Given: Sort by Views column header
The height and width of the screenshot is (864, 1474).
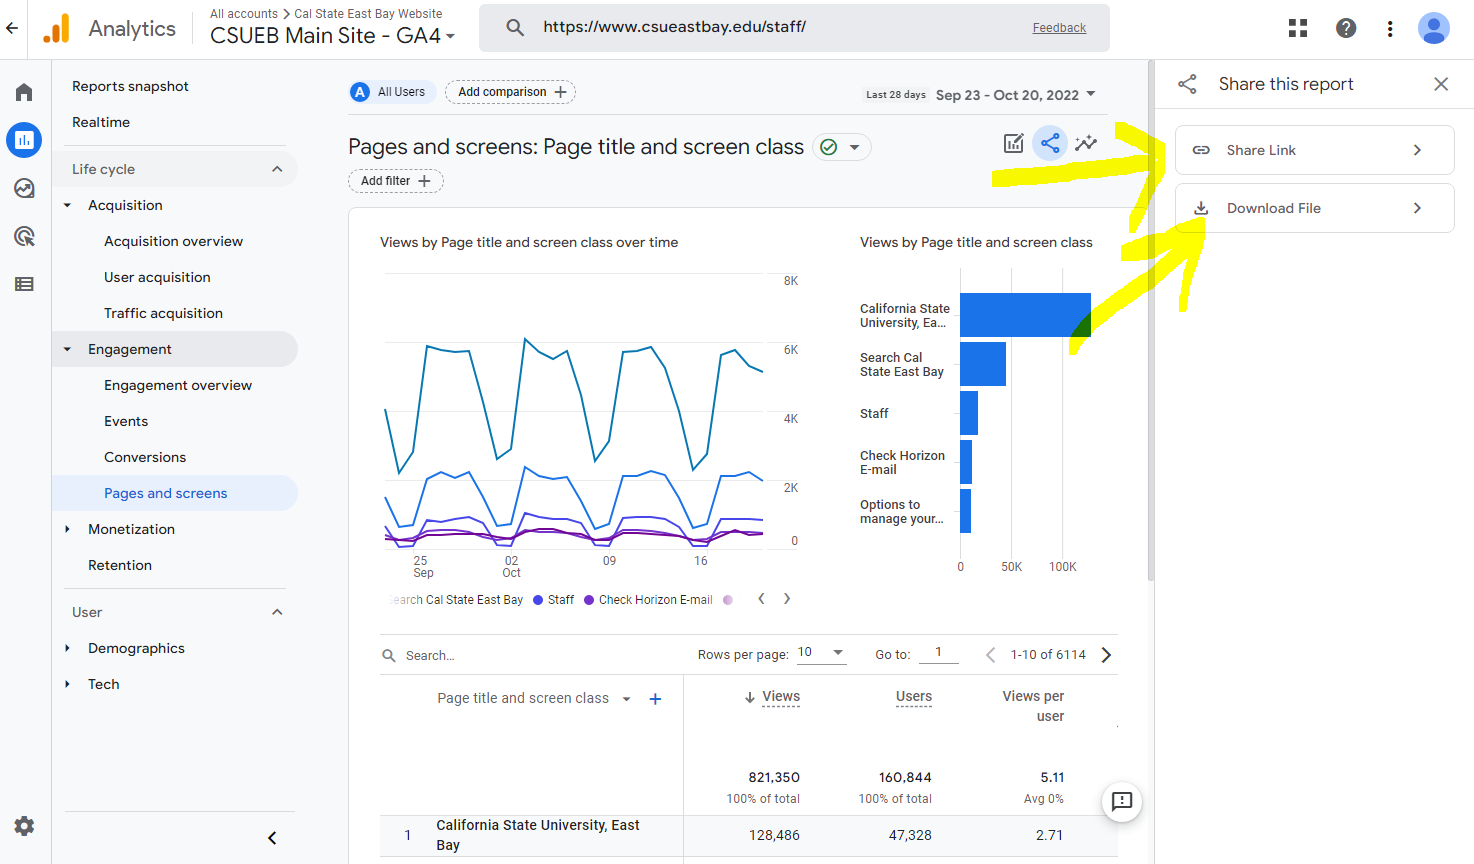Looking at the screenshot, I should tap(780, 697).
